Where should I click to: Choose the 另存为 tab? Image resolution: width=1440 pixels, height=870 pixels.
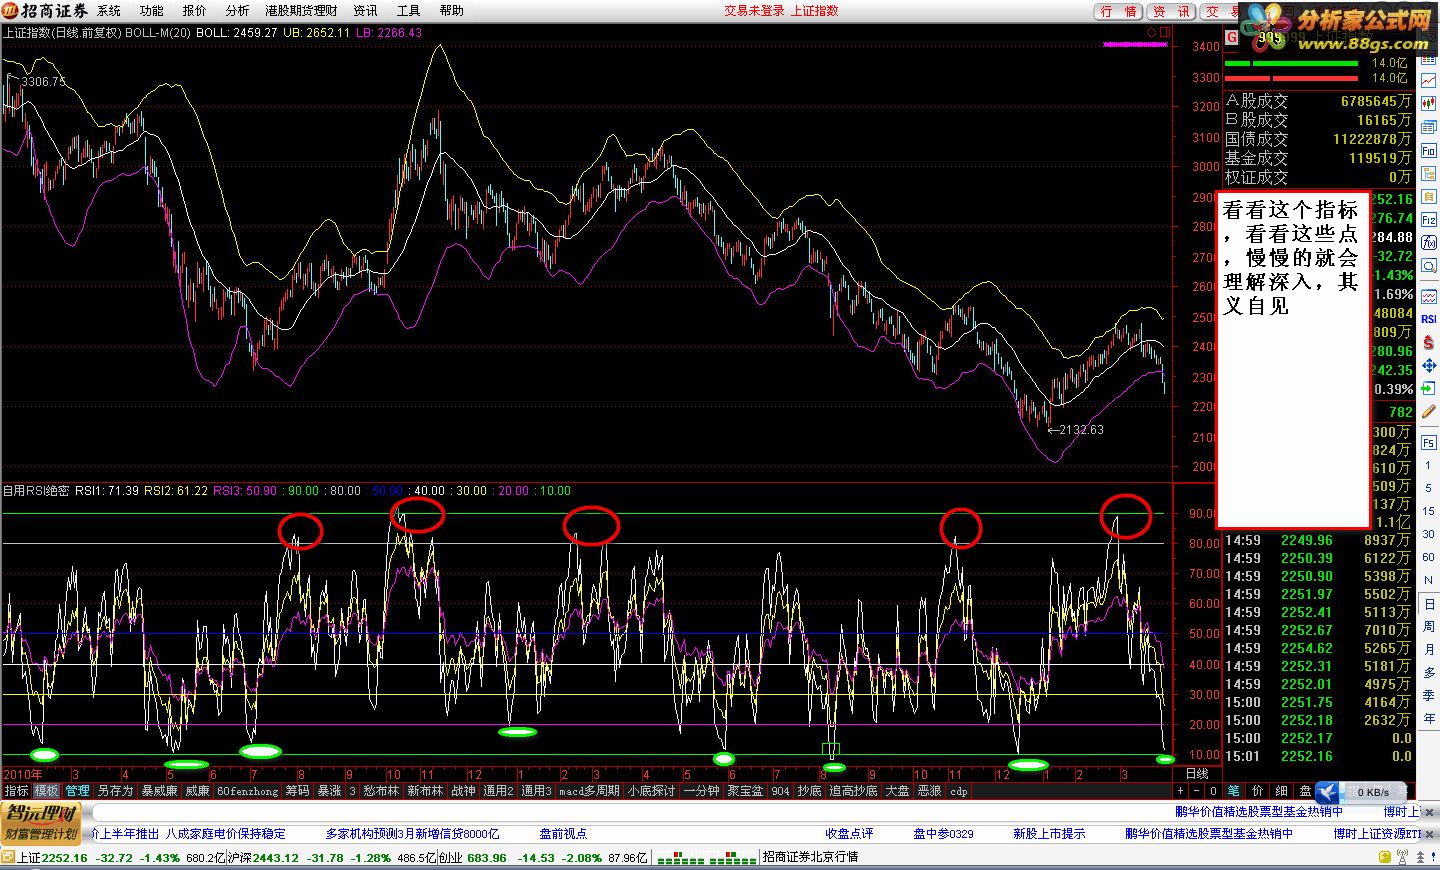tap(115, 791)
